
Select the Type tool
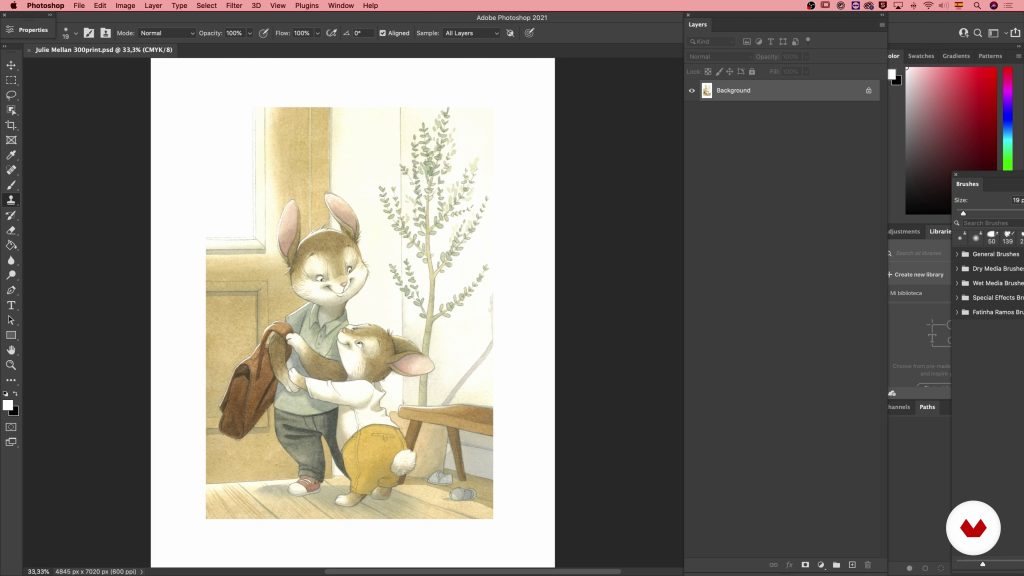click(x=11, y=305)
